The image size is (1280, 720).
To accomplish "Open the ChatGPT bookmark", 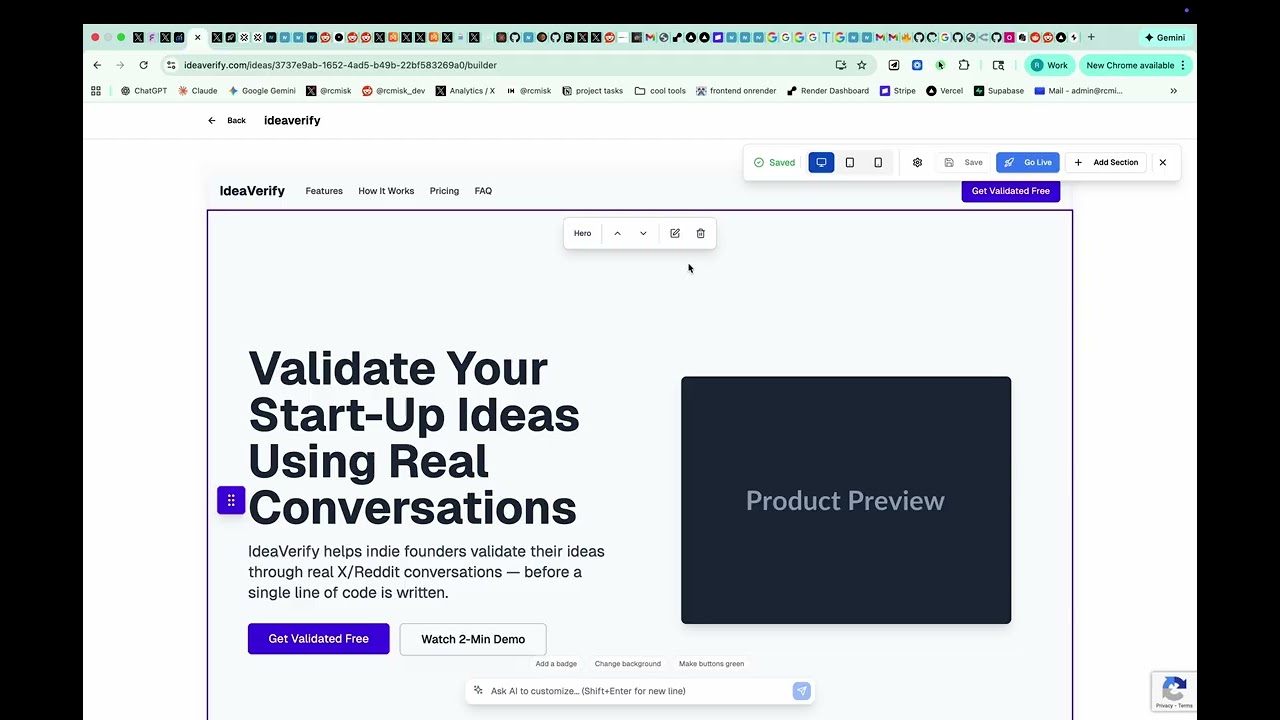I will click(x=144, y=91).
